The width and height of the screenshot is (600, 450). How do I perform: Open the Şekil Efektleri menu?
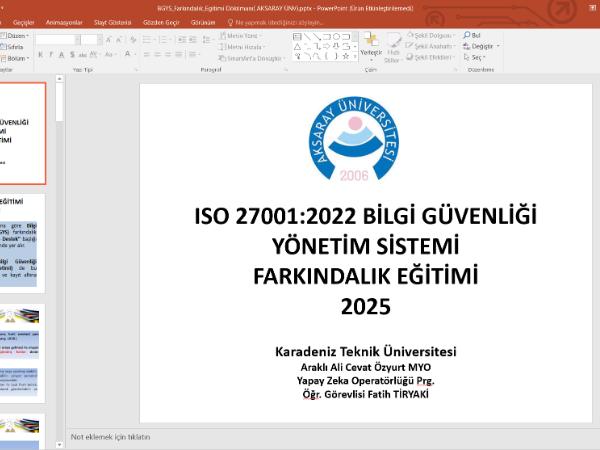pyautogui.click(x=430, y=57)
